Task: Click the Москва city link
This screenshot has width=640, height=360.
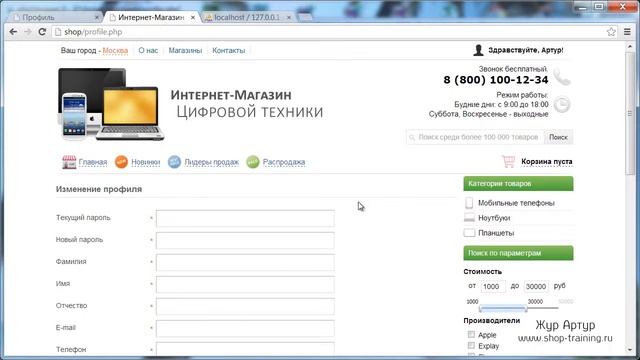Action: pos(115,51)
